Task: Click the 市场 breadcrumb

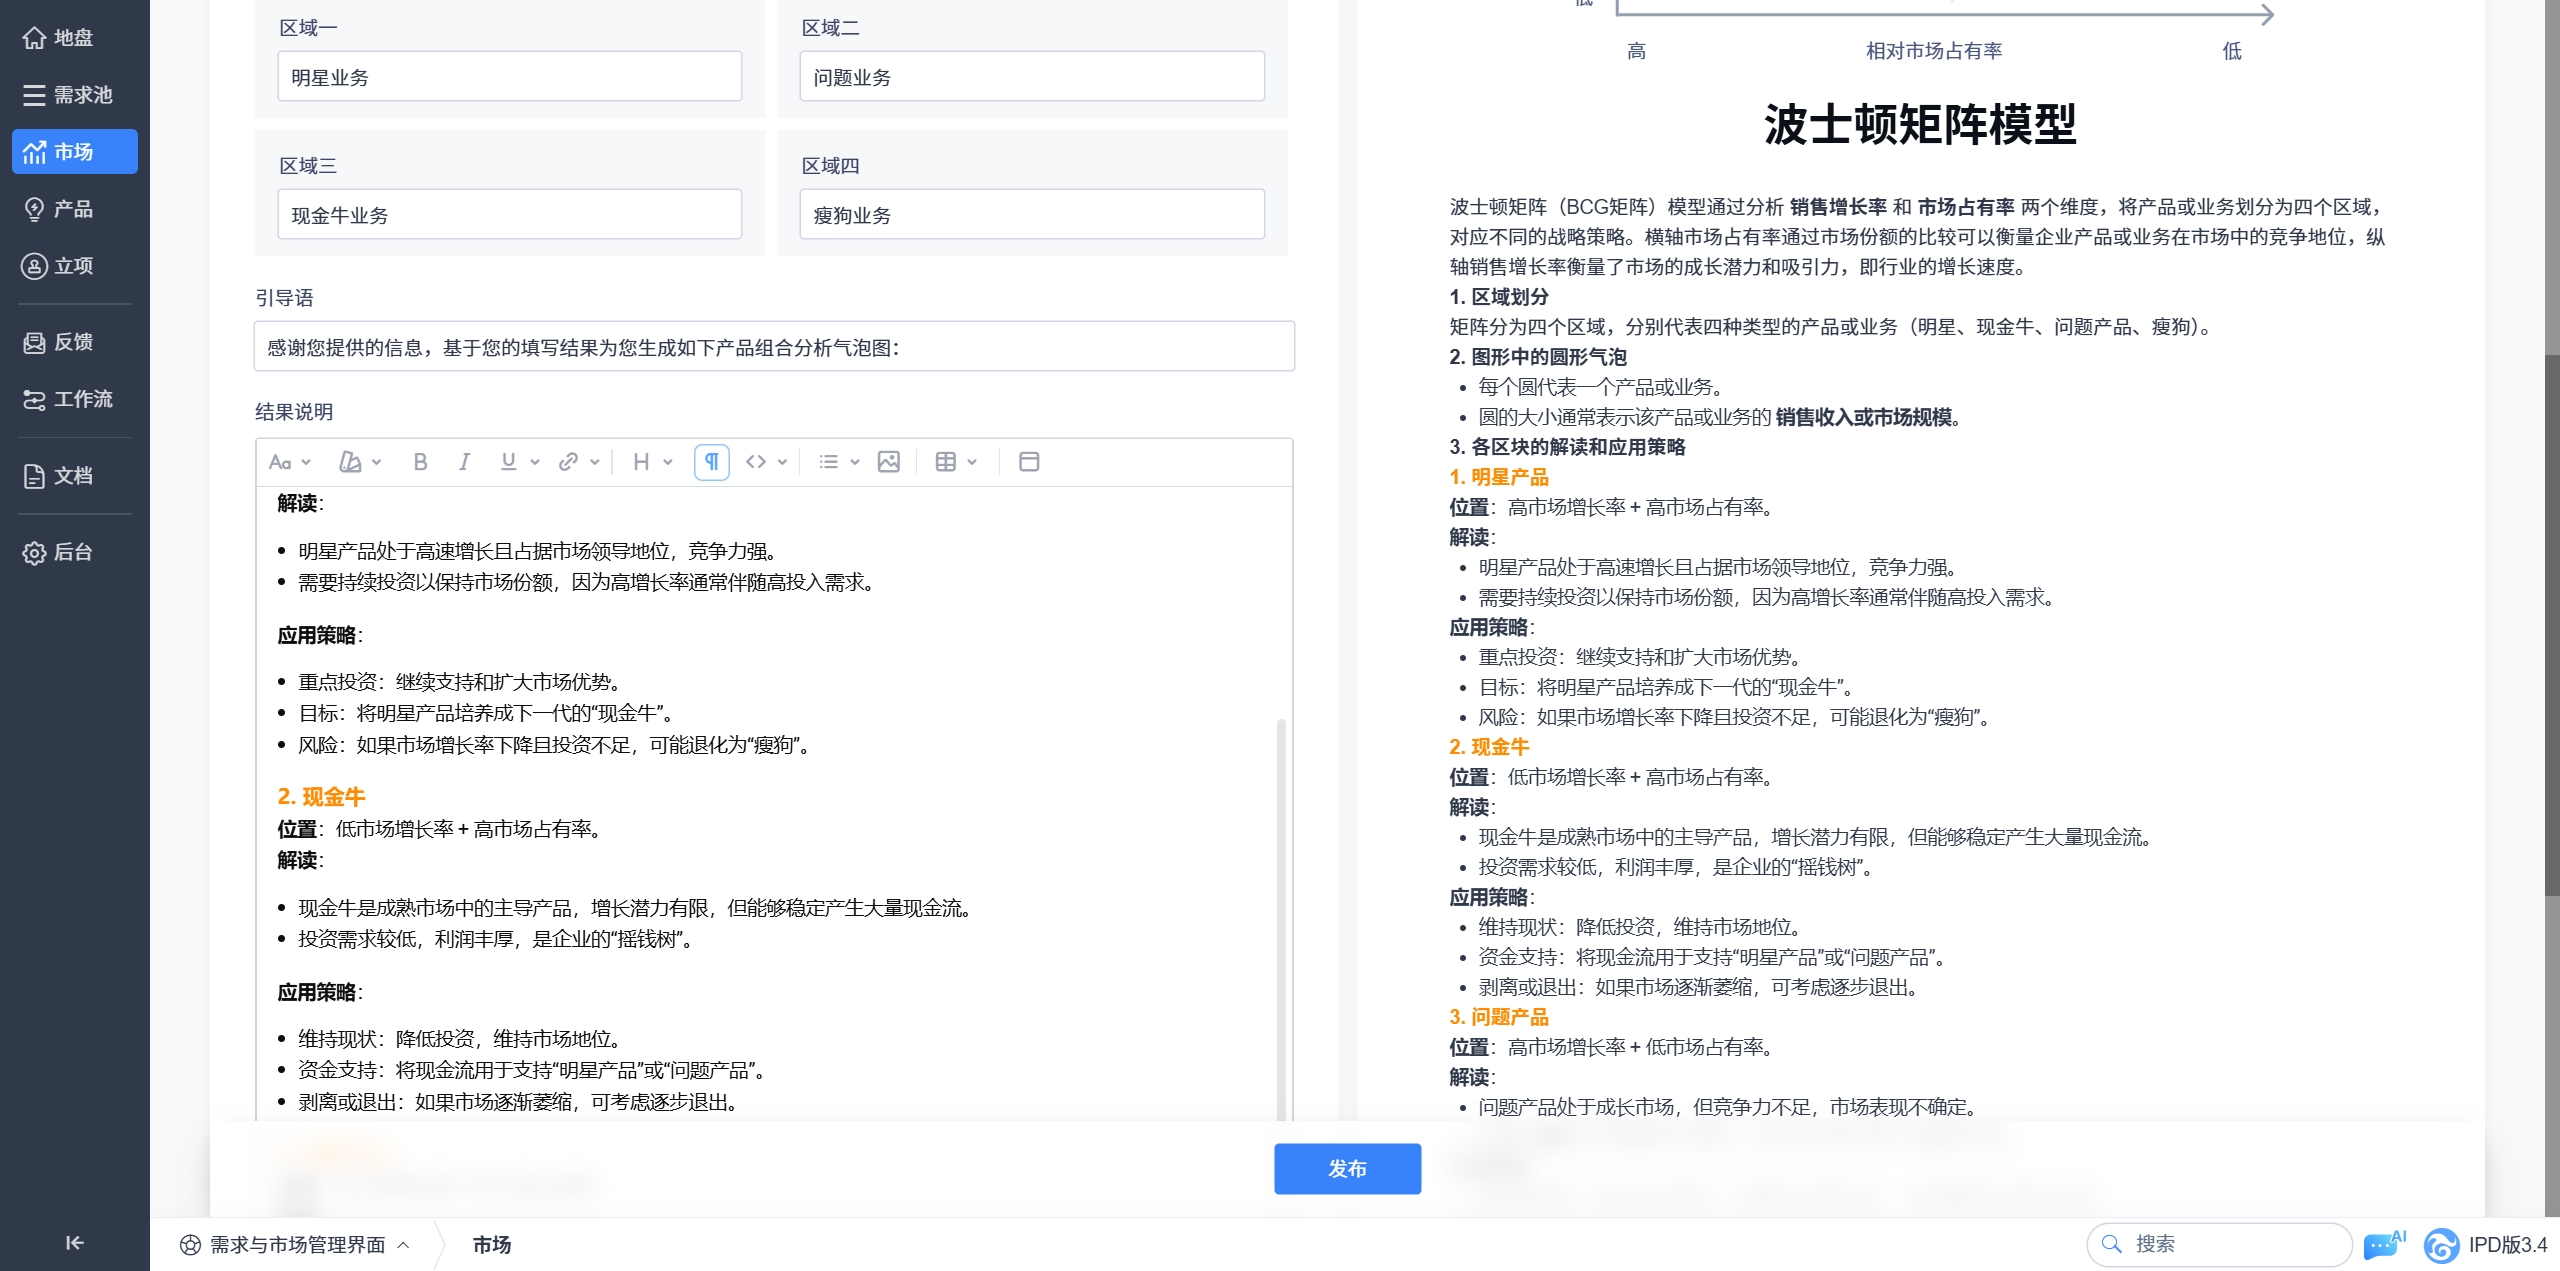Action: point(491,1245)
